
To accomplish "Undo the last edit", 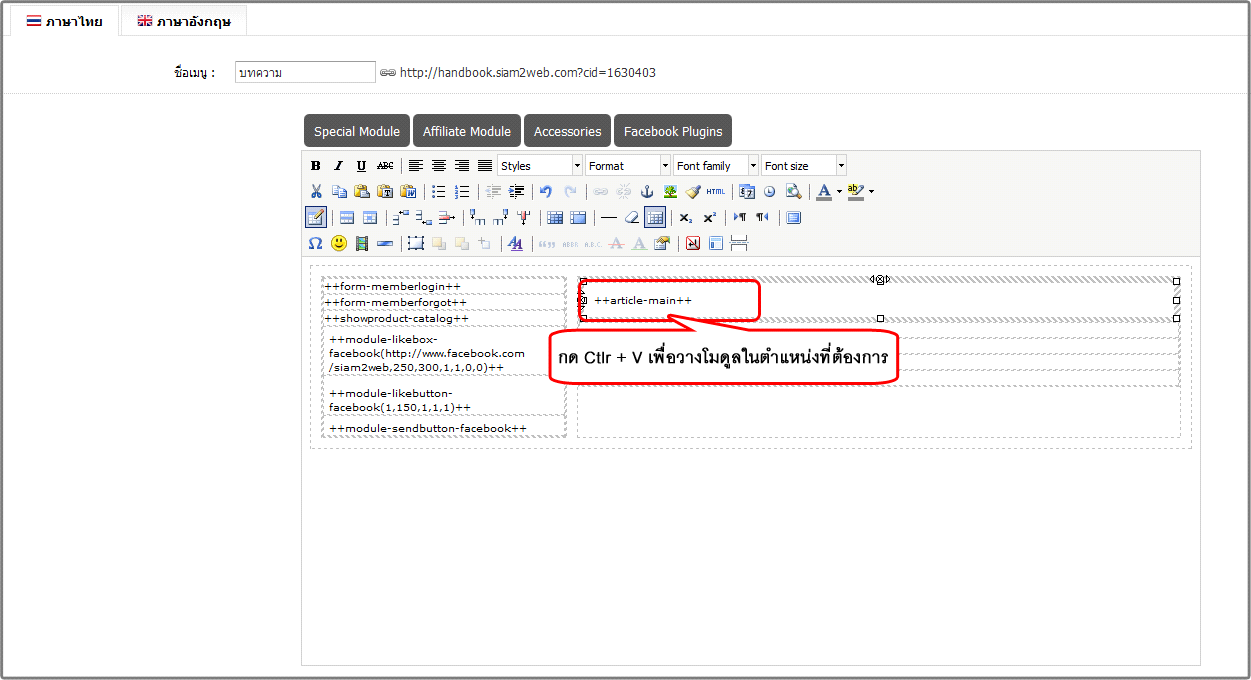I will pos(546,192).
